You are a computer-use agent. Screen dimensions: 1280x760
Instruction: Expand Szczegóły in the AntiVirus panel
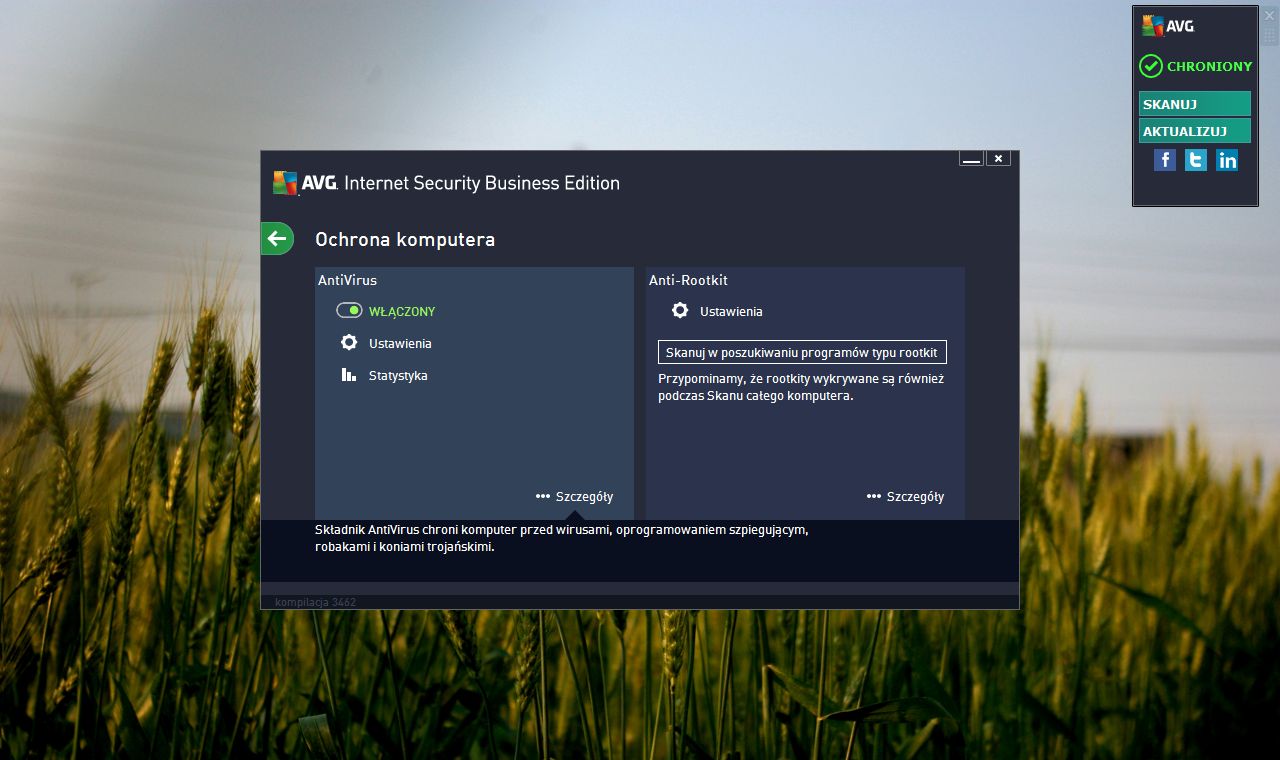click(574, 496)
